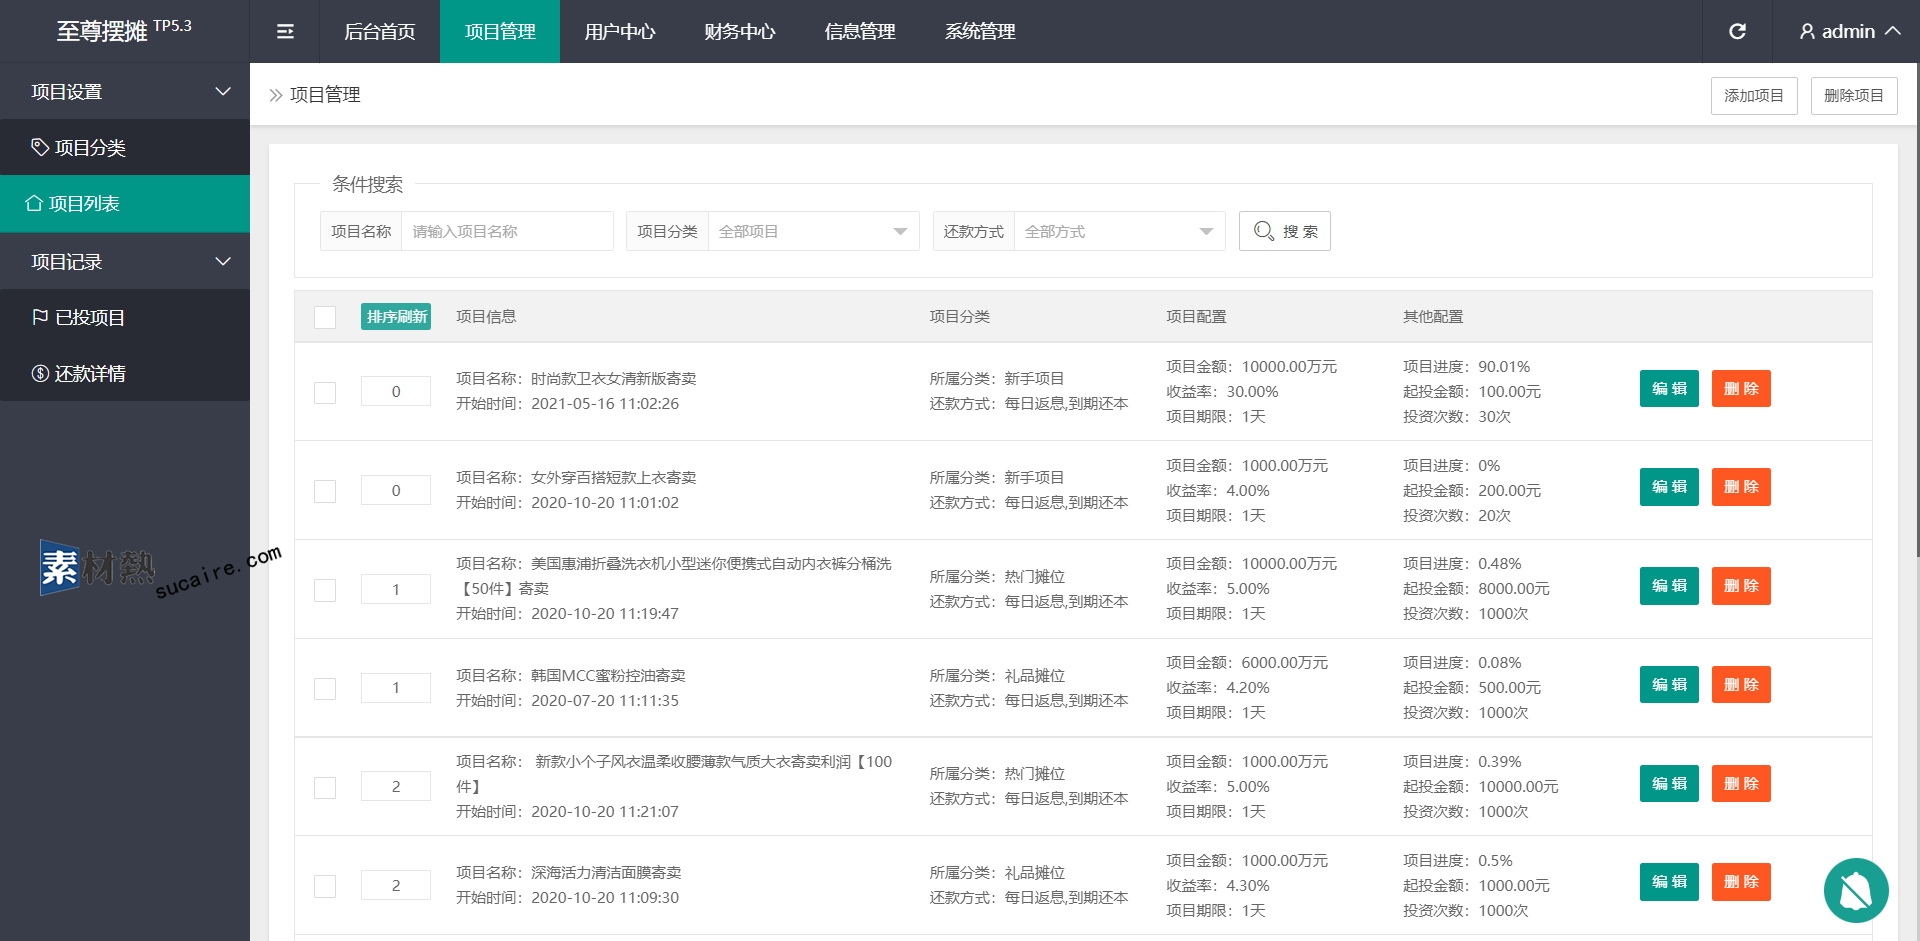Click the 删除项目 button
The height and width of the screenshot is (941, 1920).
click(1854, 96)
